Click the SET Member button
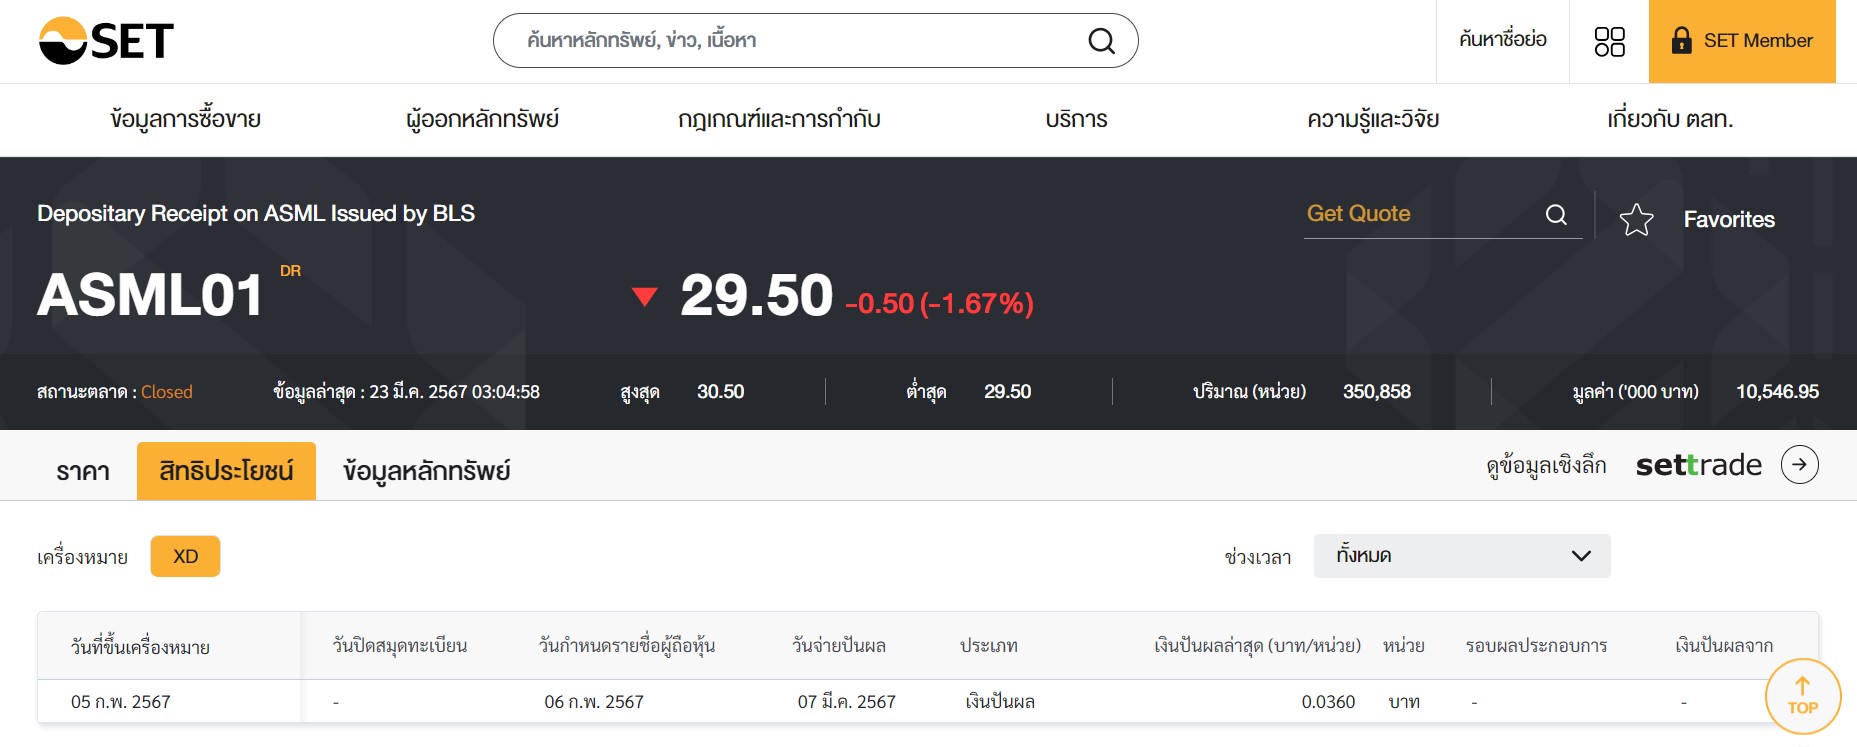This screenshot has height=747, width=1857. 1742,41
